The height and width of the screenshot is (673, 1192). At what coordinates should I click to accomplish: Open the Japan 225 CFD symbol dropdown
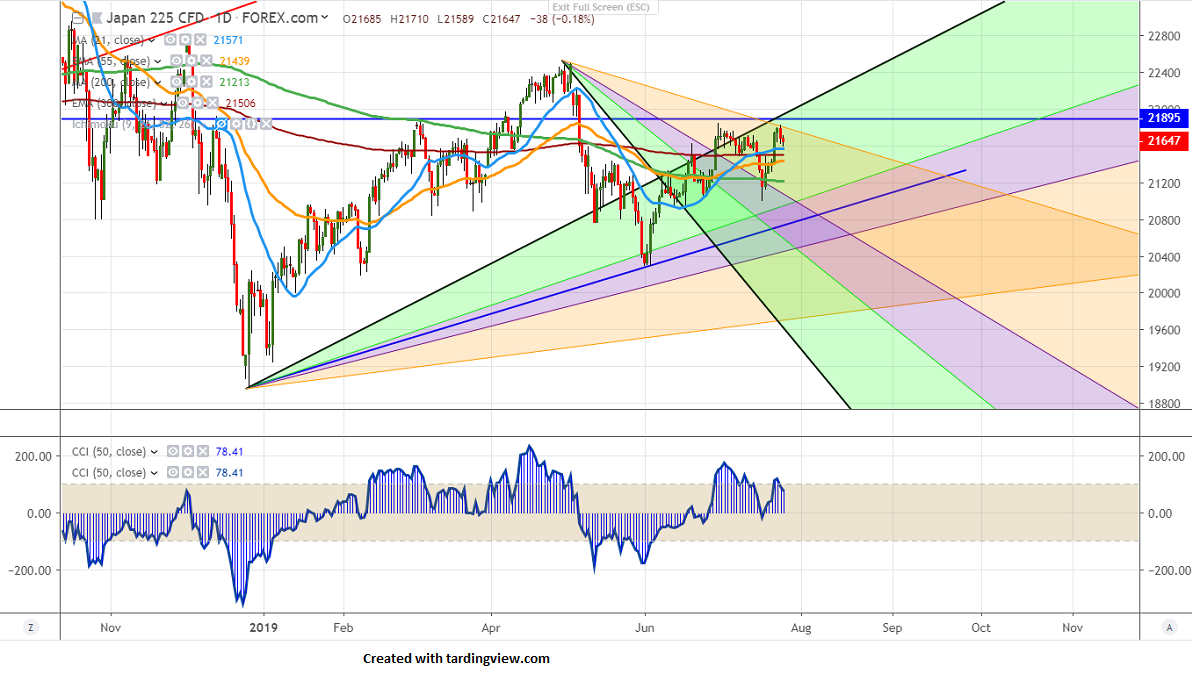click(x=325, y=17)
